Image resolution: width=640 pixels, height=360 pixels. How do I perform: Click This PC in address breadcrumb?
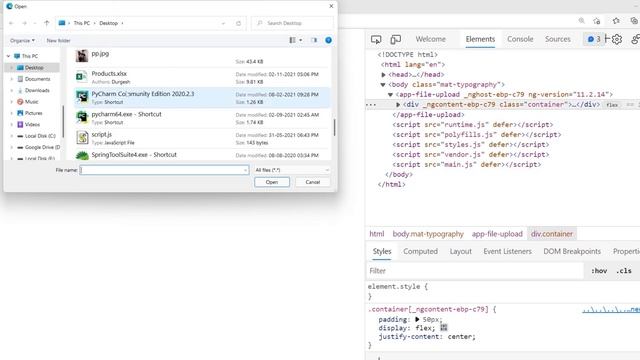click(x=82, y=23)
